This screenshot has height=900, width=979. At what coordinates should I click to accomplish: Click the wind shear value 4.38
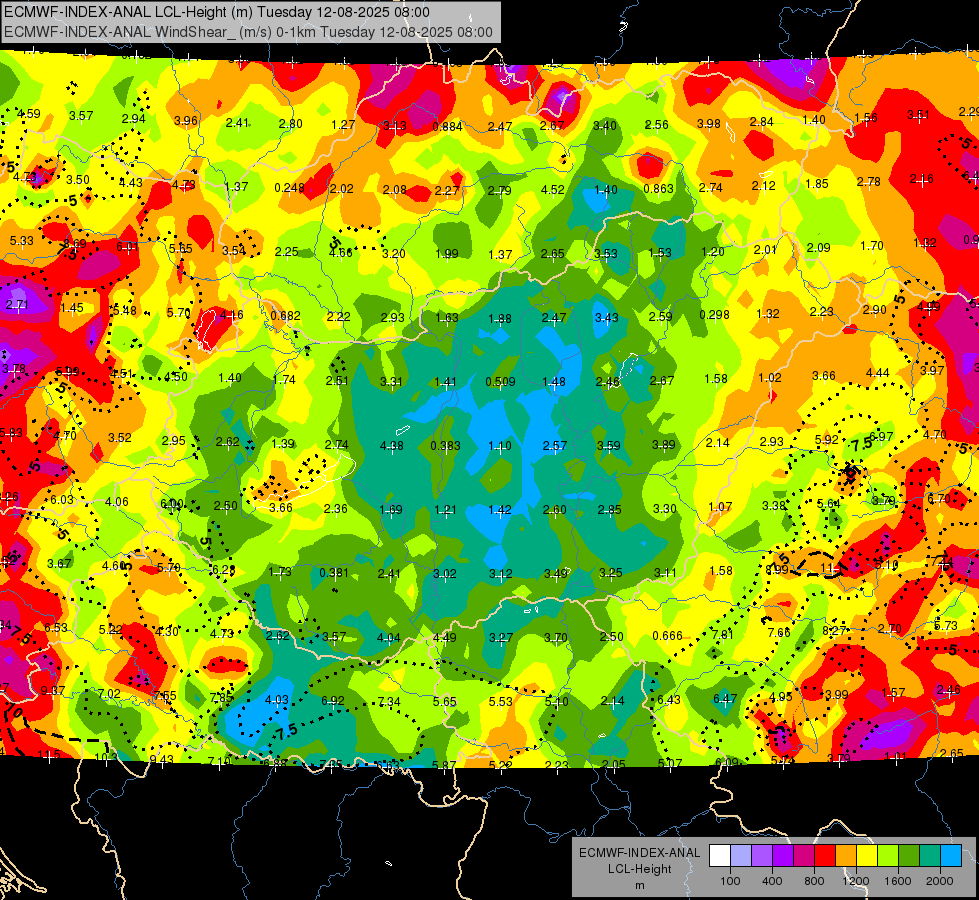pos(391,445)
